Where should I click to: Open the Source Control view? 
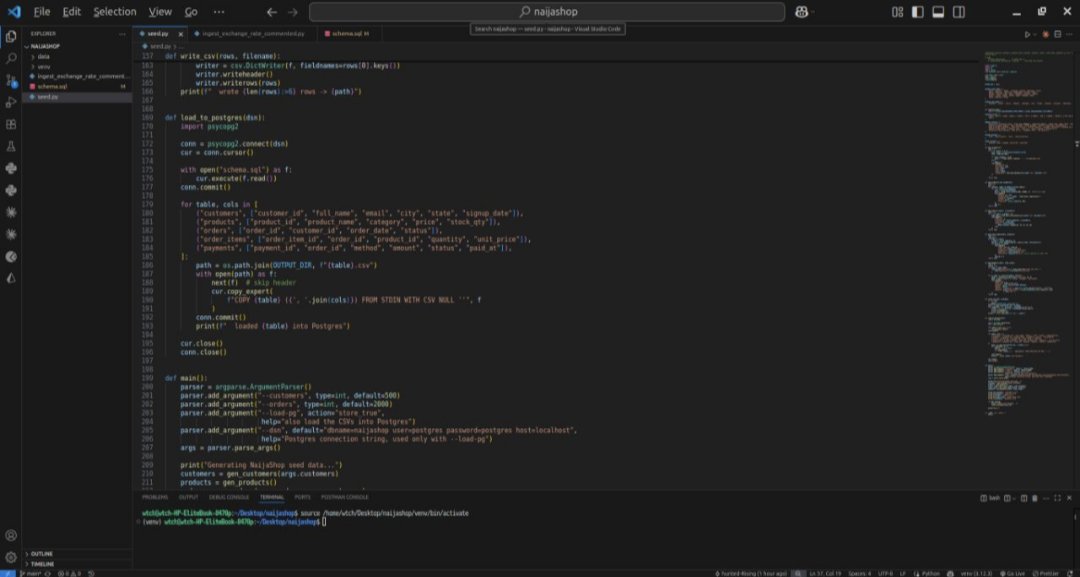(x=10, y=81)
